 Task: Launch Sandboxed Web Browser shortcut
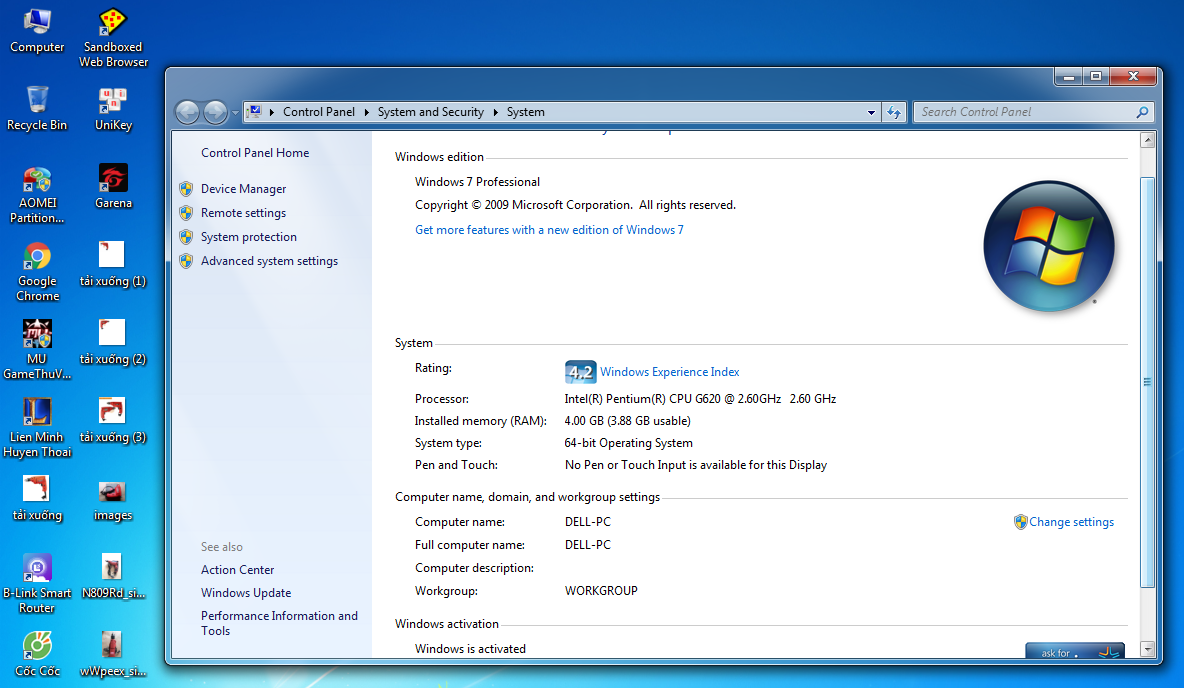[113, 38]
